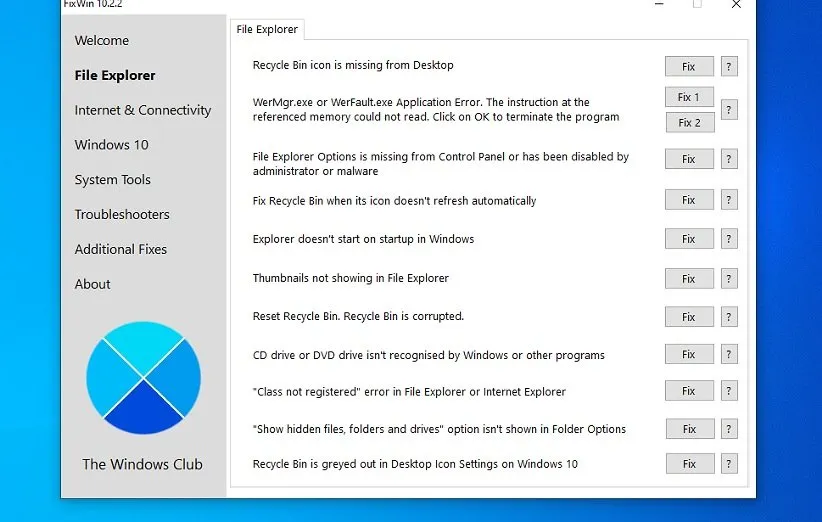Screen dimensions: 822x522
Task: Switch to System Tools in sidebar
Action: (112, 180)
